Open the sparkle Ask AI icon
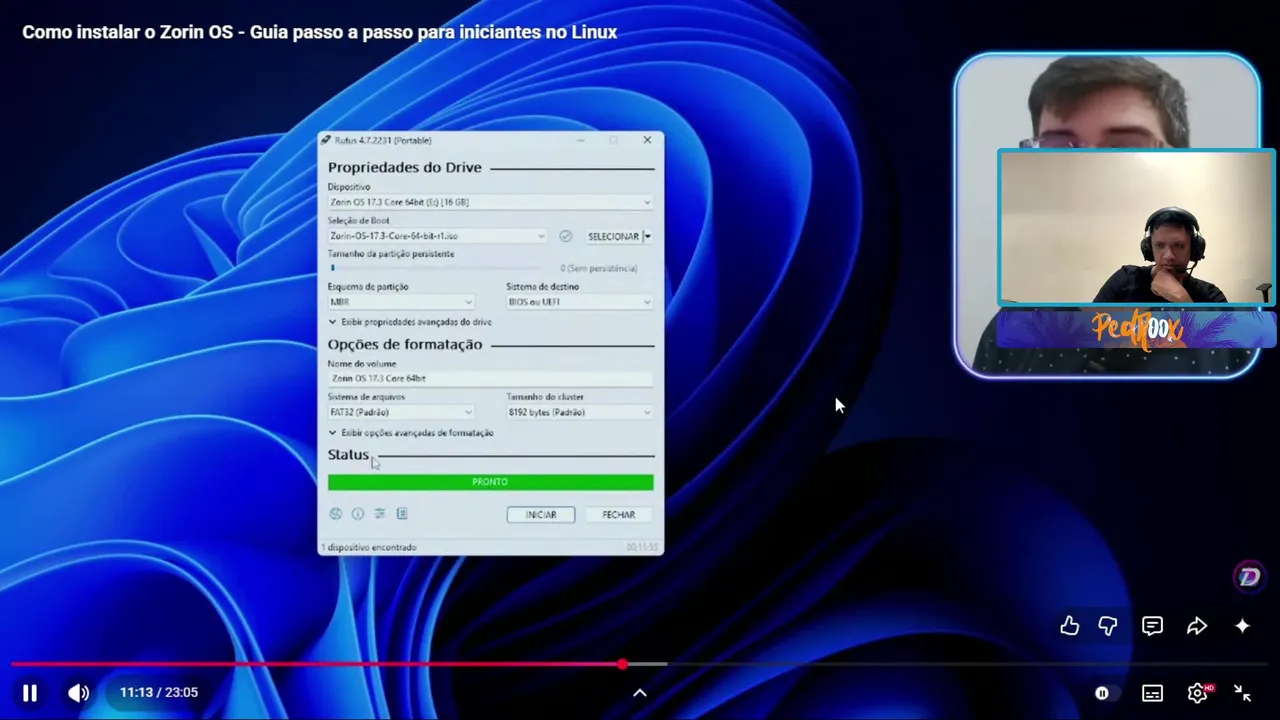 click(x=1242, y=626)
